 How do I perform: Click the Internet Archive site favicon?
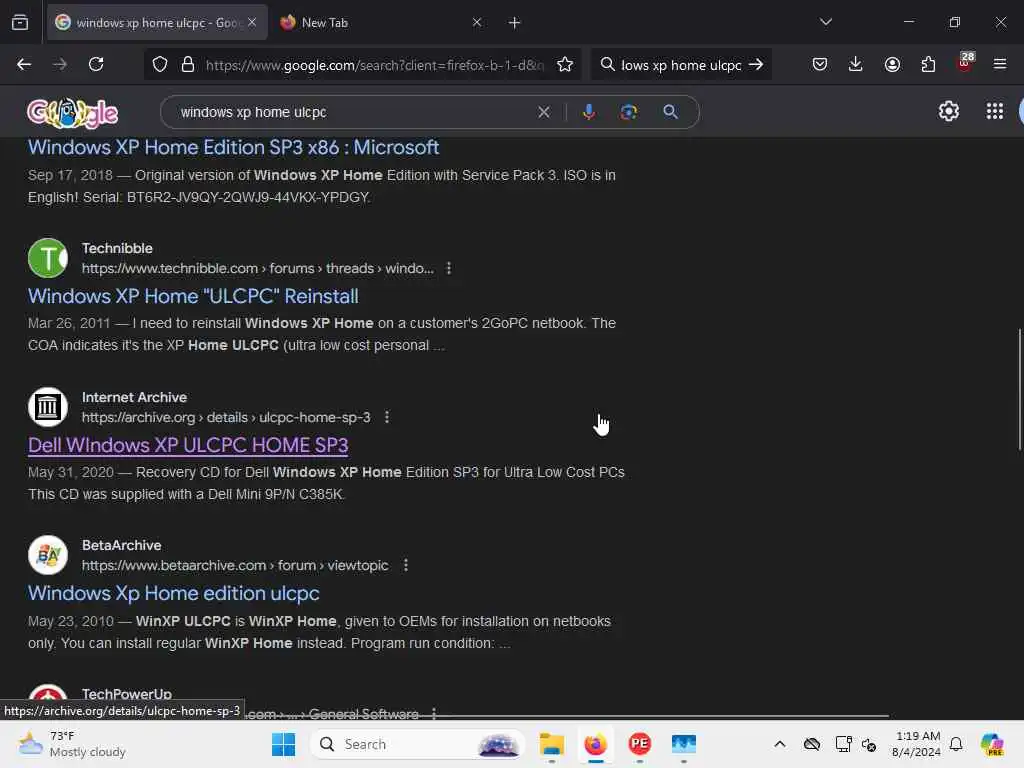tap(48, 407)
